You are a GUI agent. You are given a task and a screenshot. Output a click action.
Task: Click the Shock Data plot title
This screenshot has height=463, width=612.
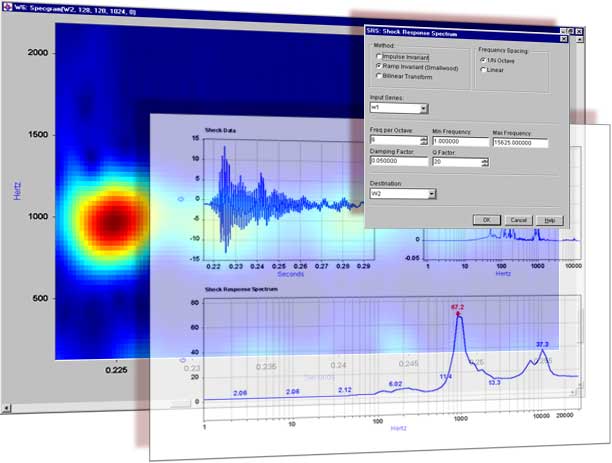[220, 130]
